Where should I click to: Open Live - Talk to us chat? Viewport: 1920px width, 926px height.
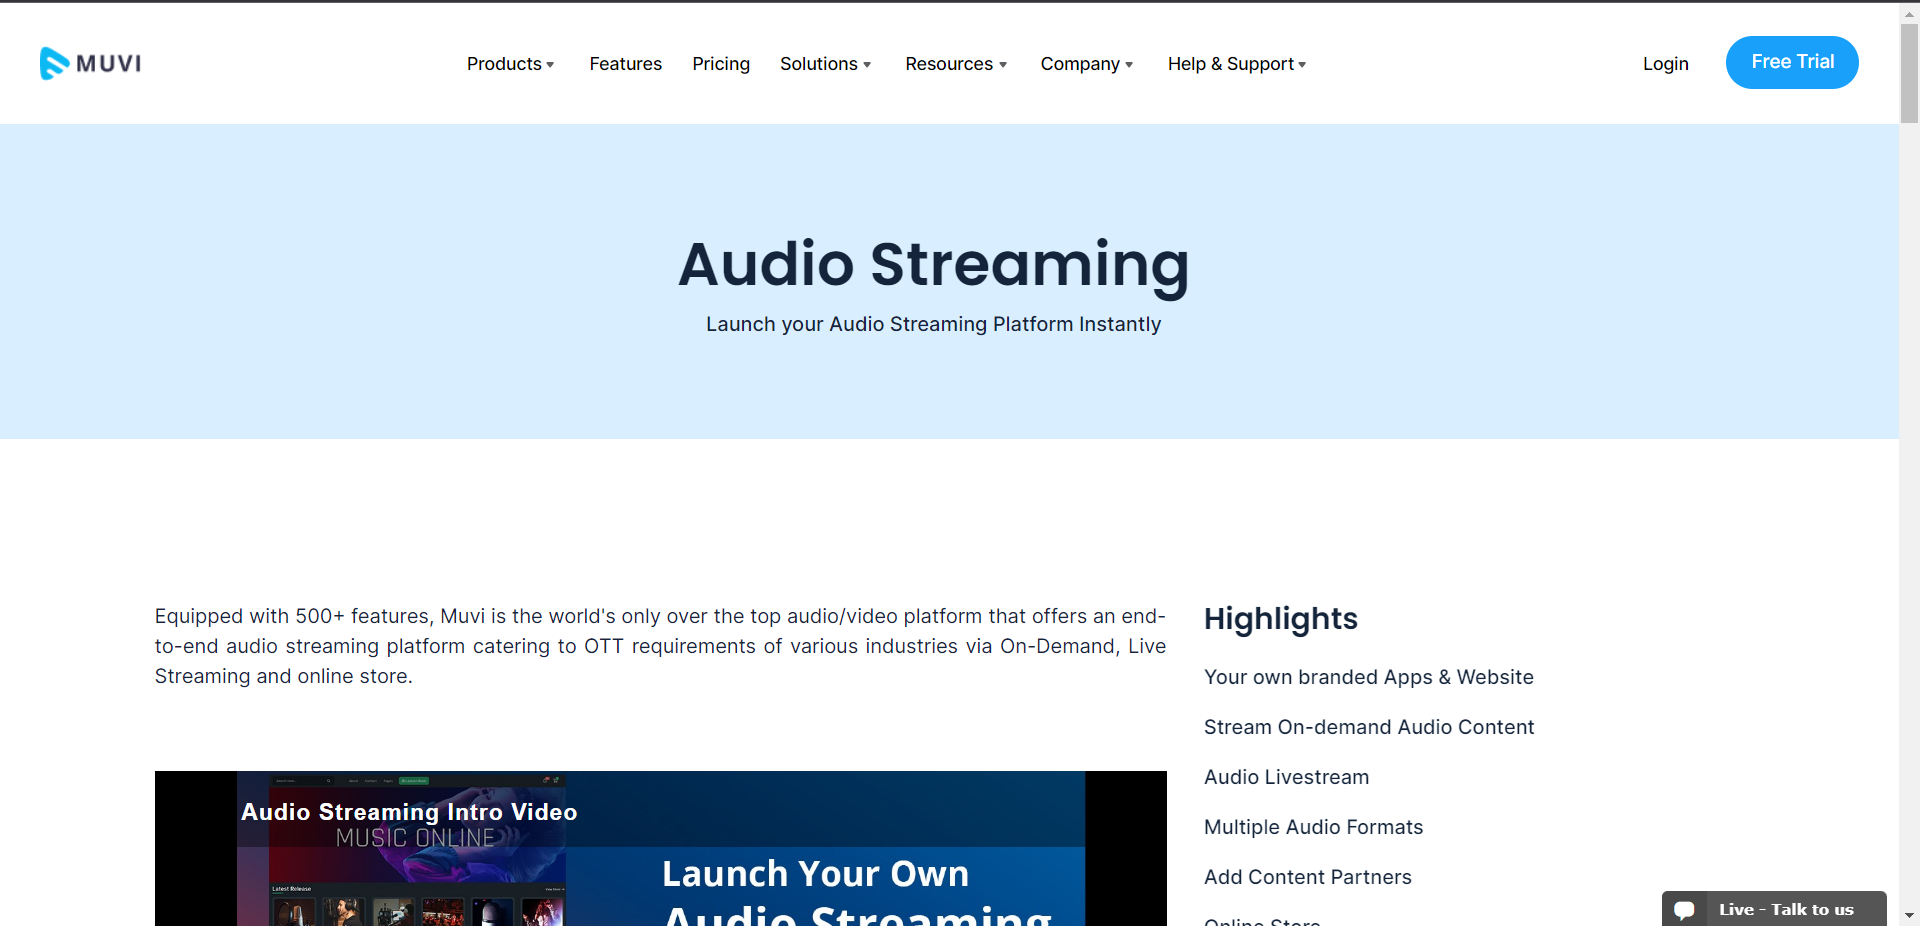[1786, 910]
